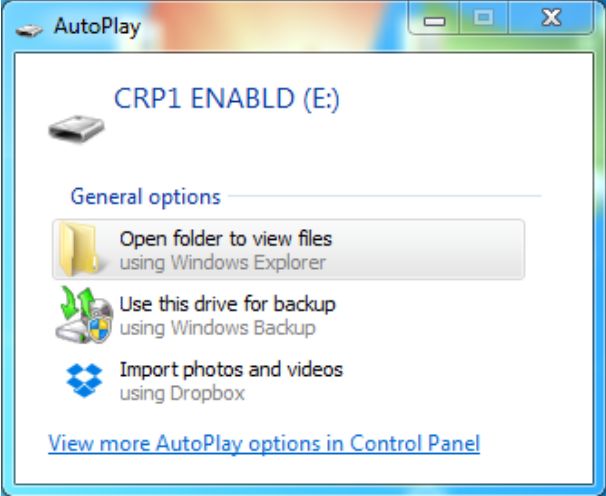Click the separator line beside General options
This screenshot has width=606, height=496.
[385, 196]
